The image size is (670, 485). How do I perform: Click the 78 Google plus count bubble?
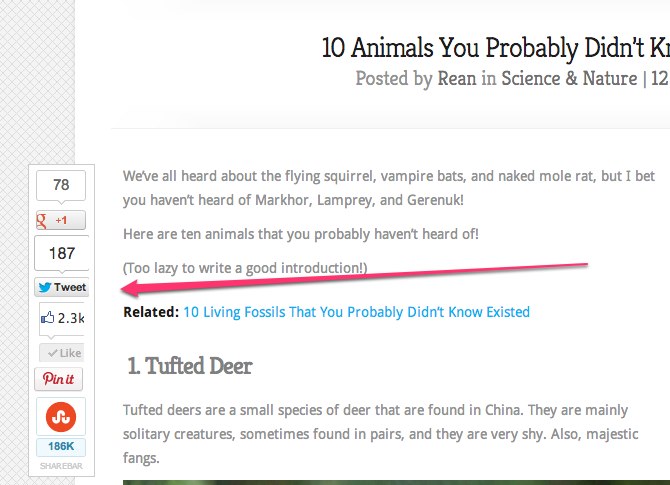[x=60, y=185]
